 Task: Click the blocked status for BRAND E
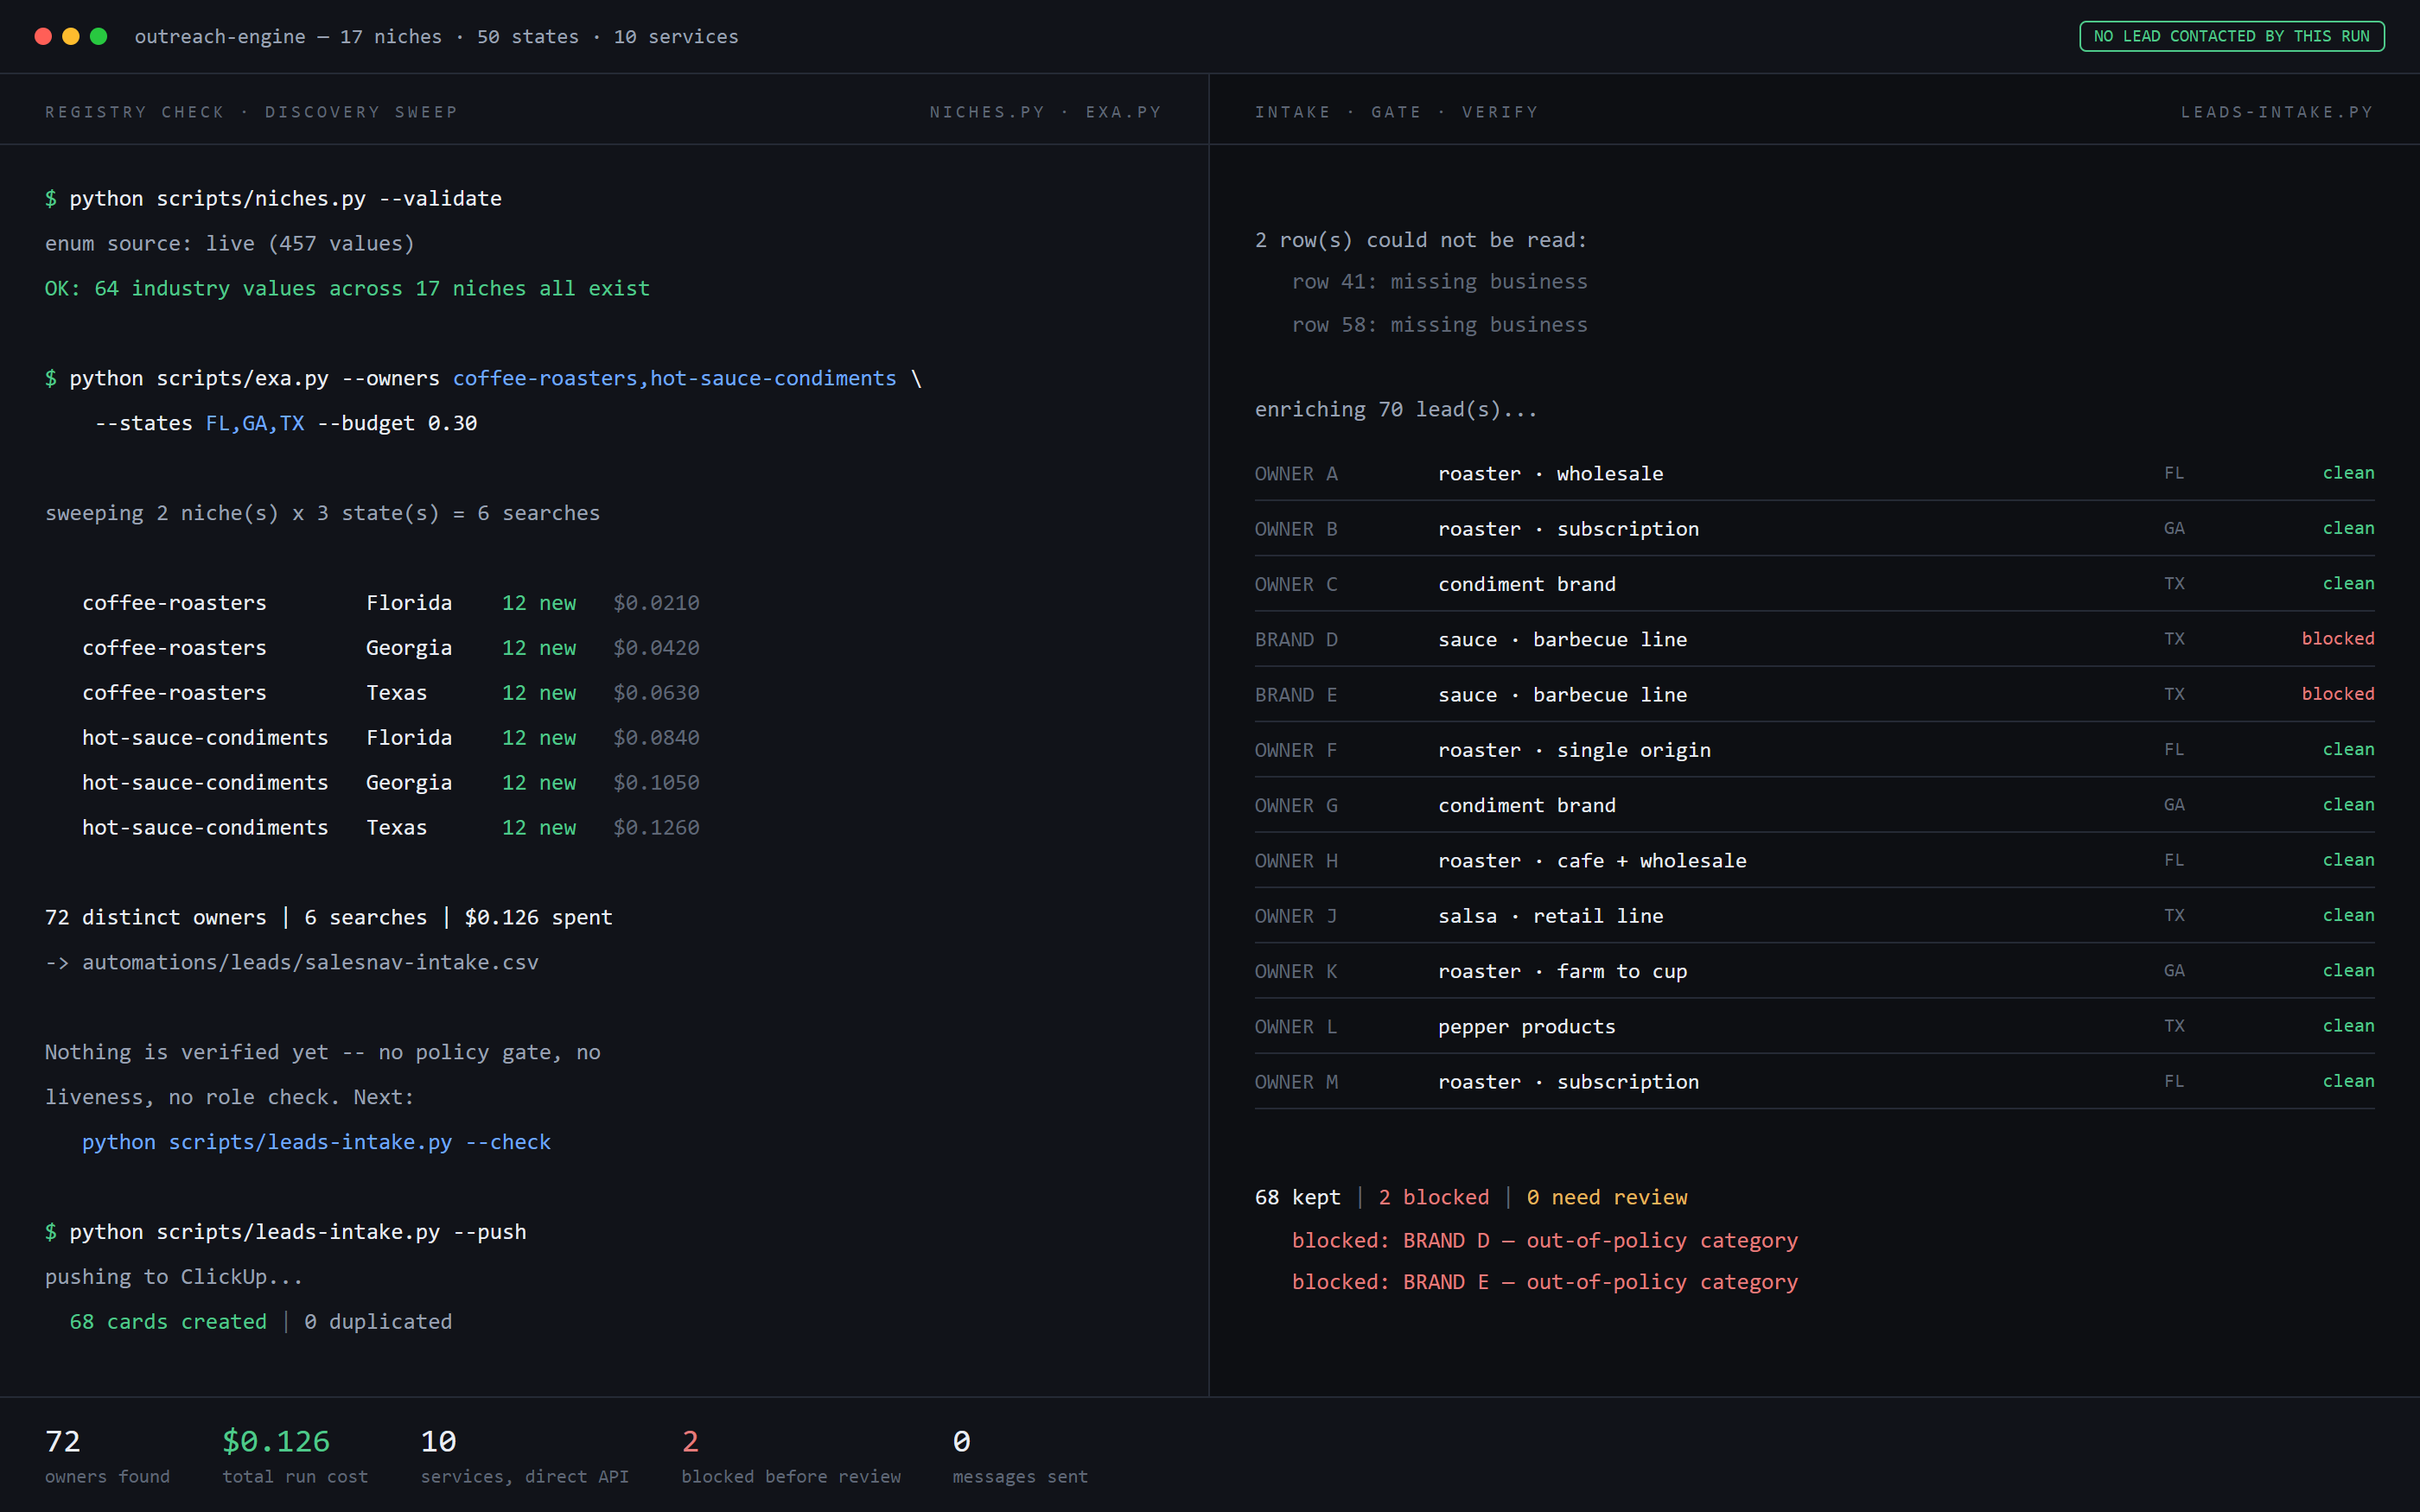[2337, 694]
